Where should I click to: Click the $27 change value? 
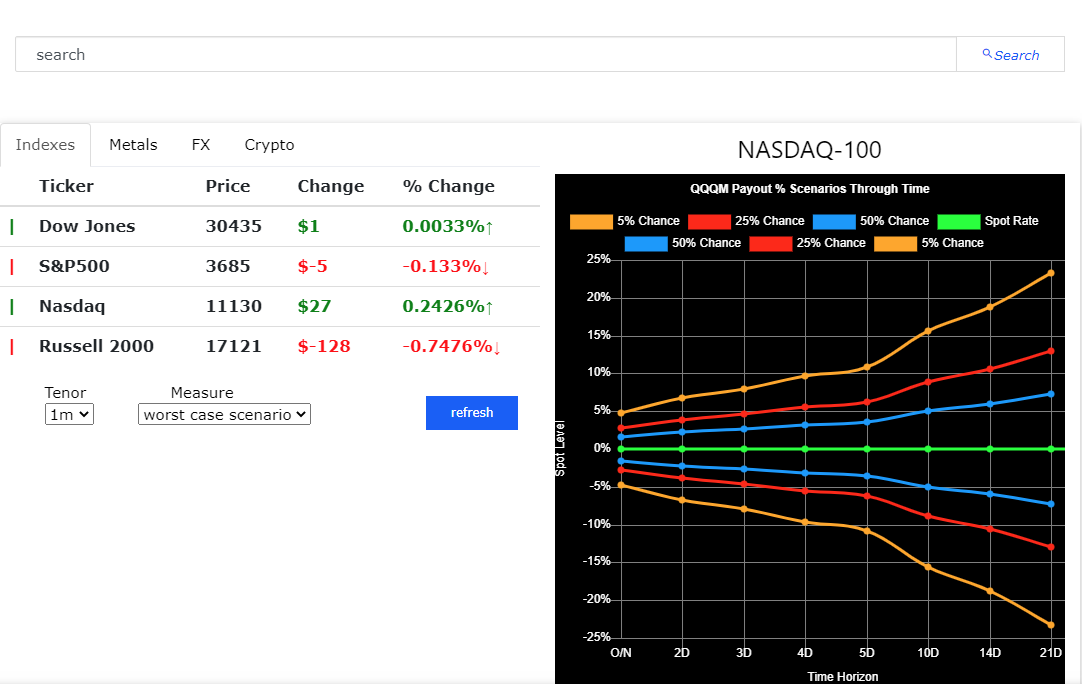click(x=315, y=306)
